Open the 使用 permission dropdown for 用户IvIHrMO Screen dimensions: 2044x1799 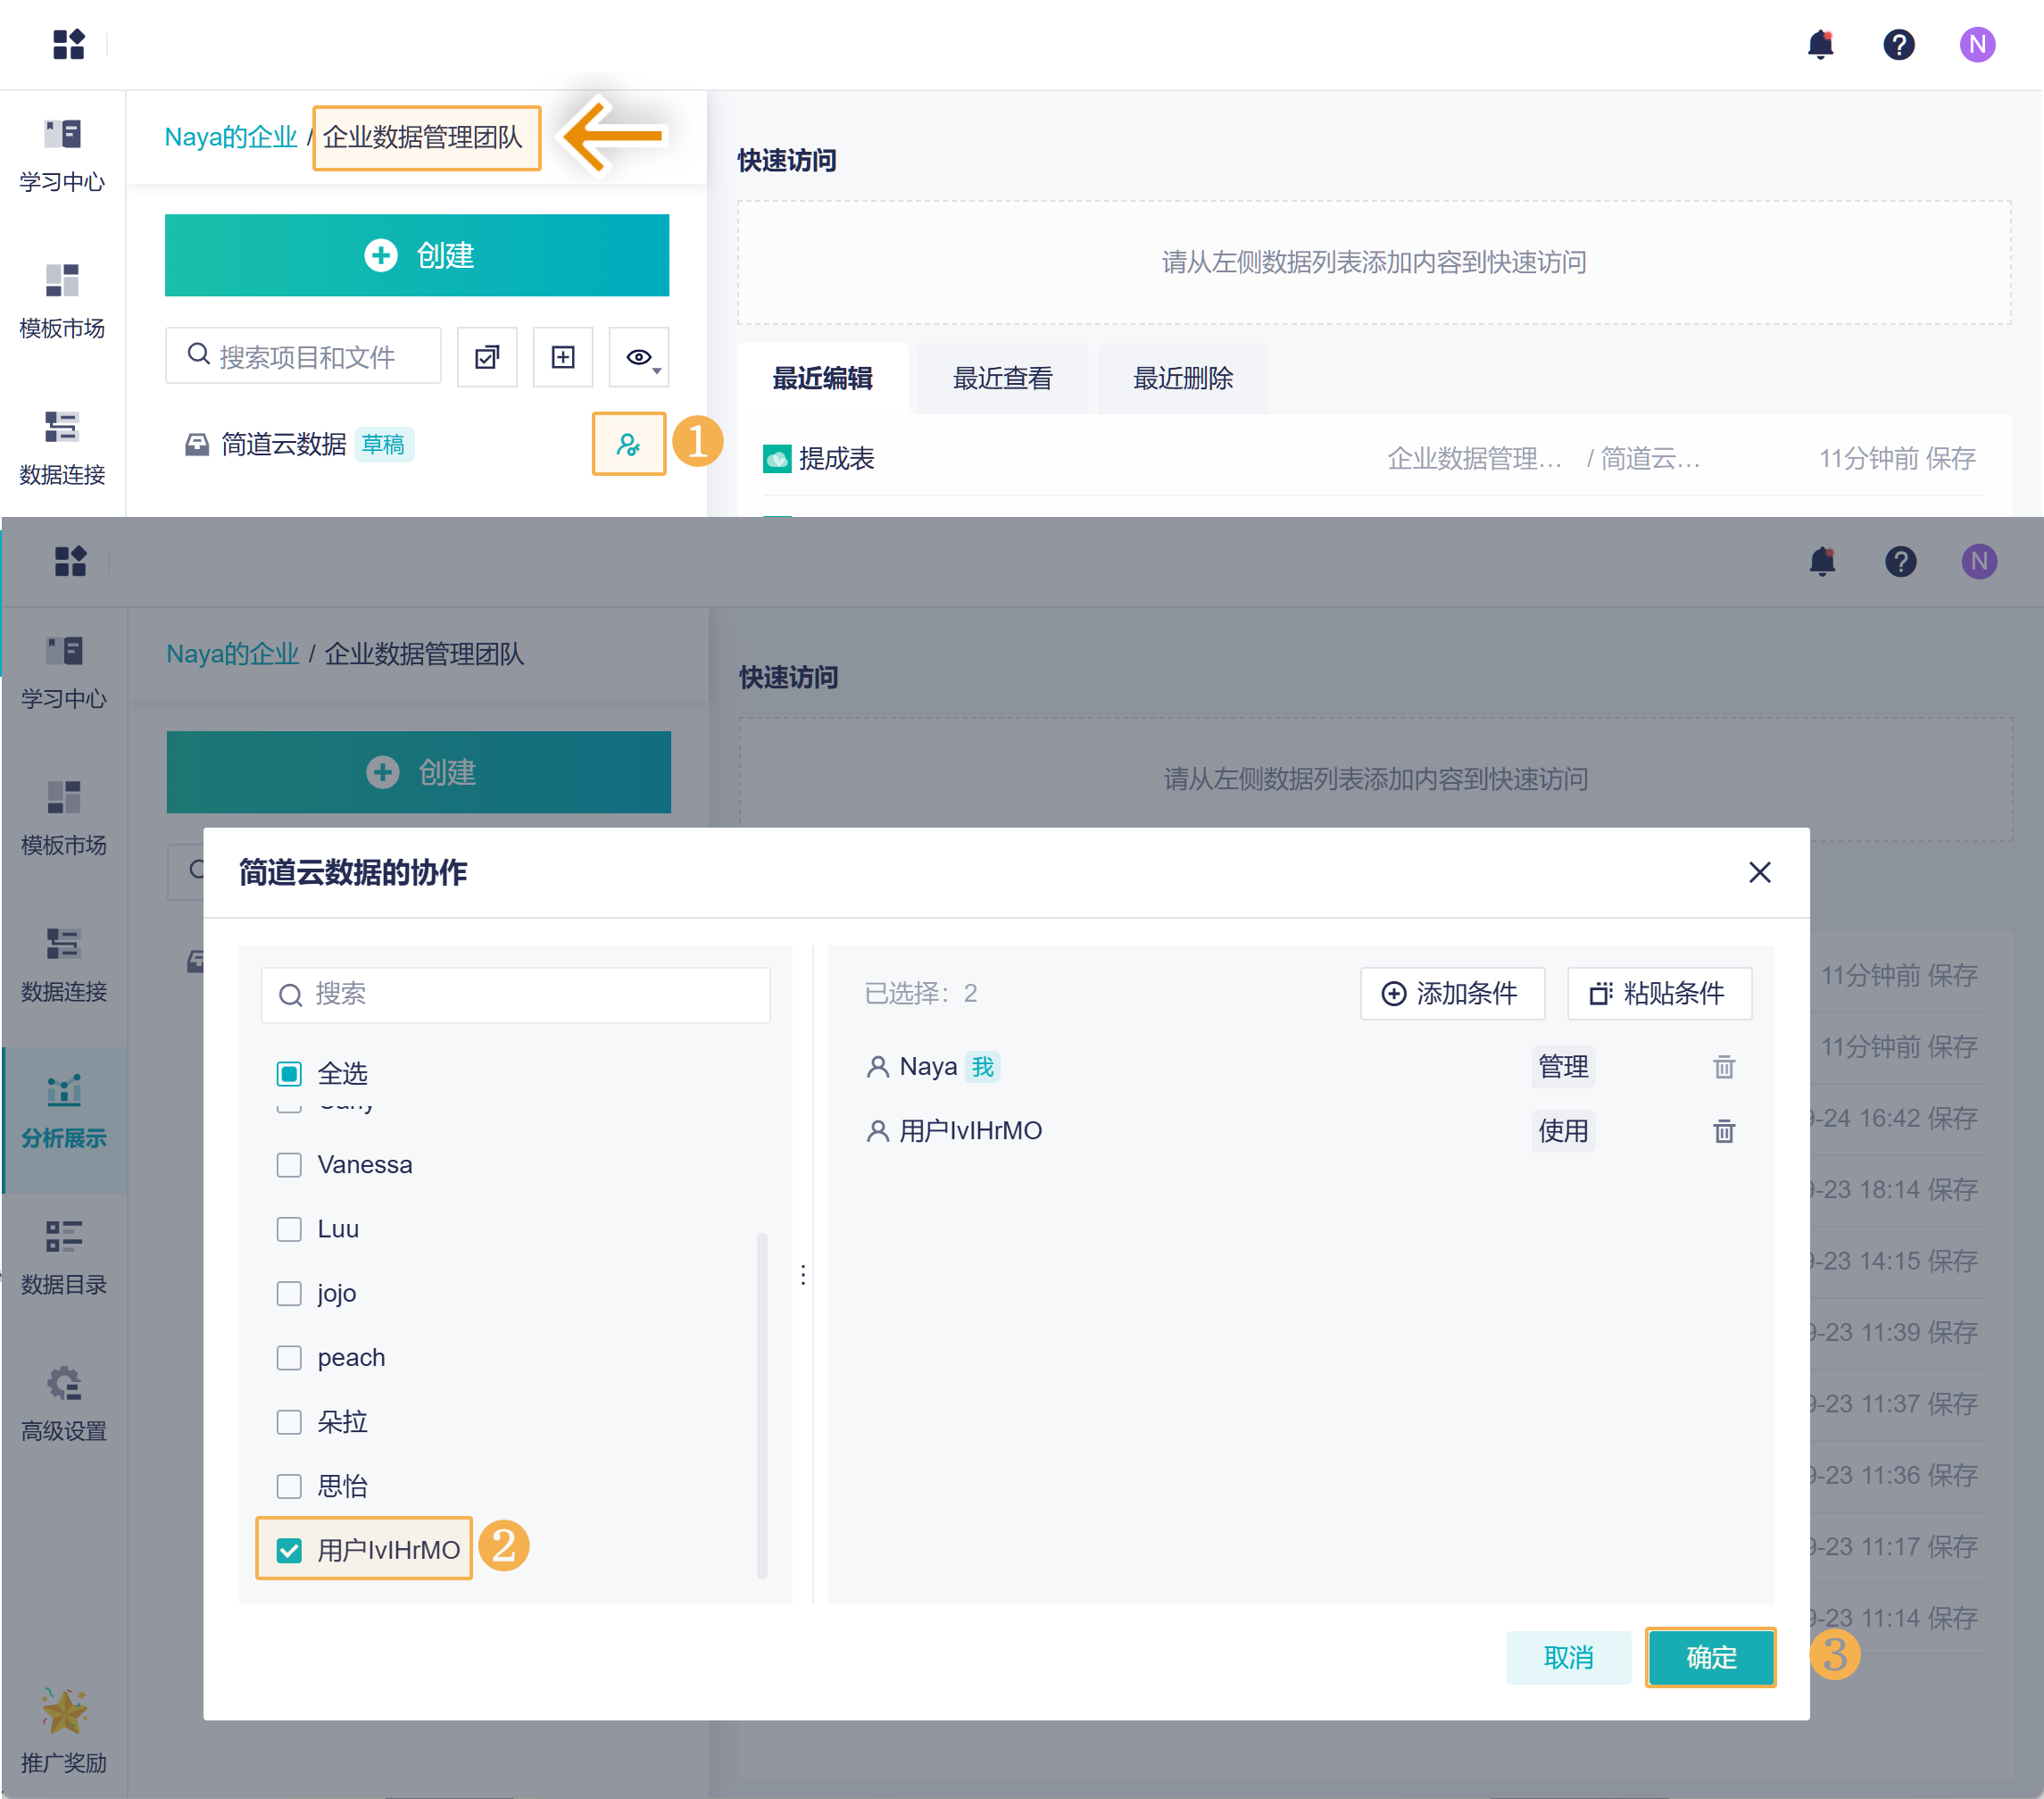click(1562, 1131)
